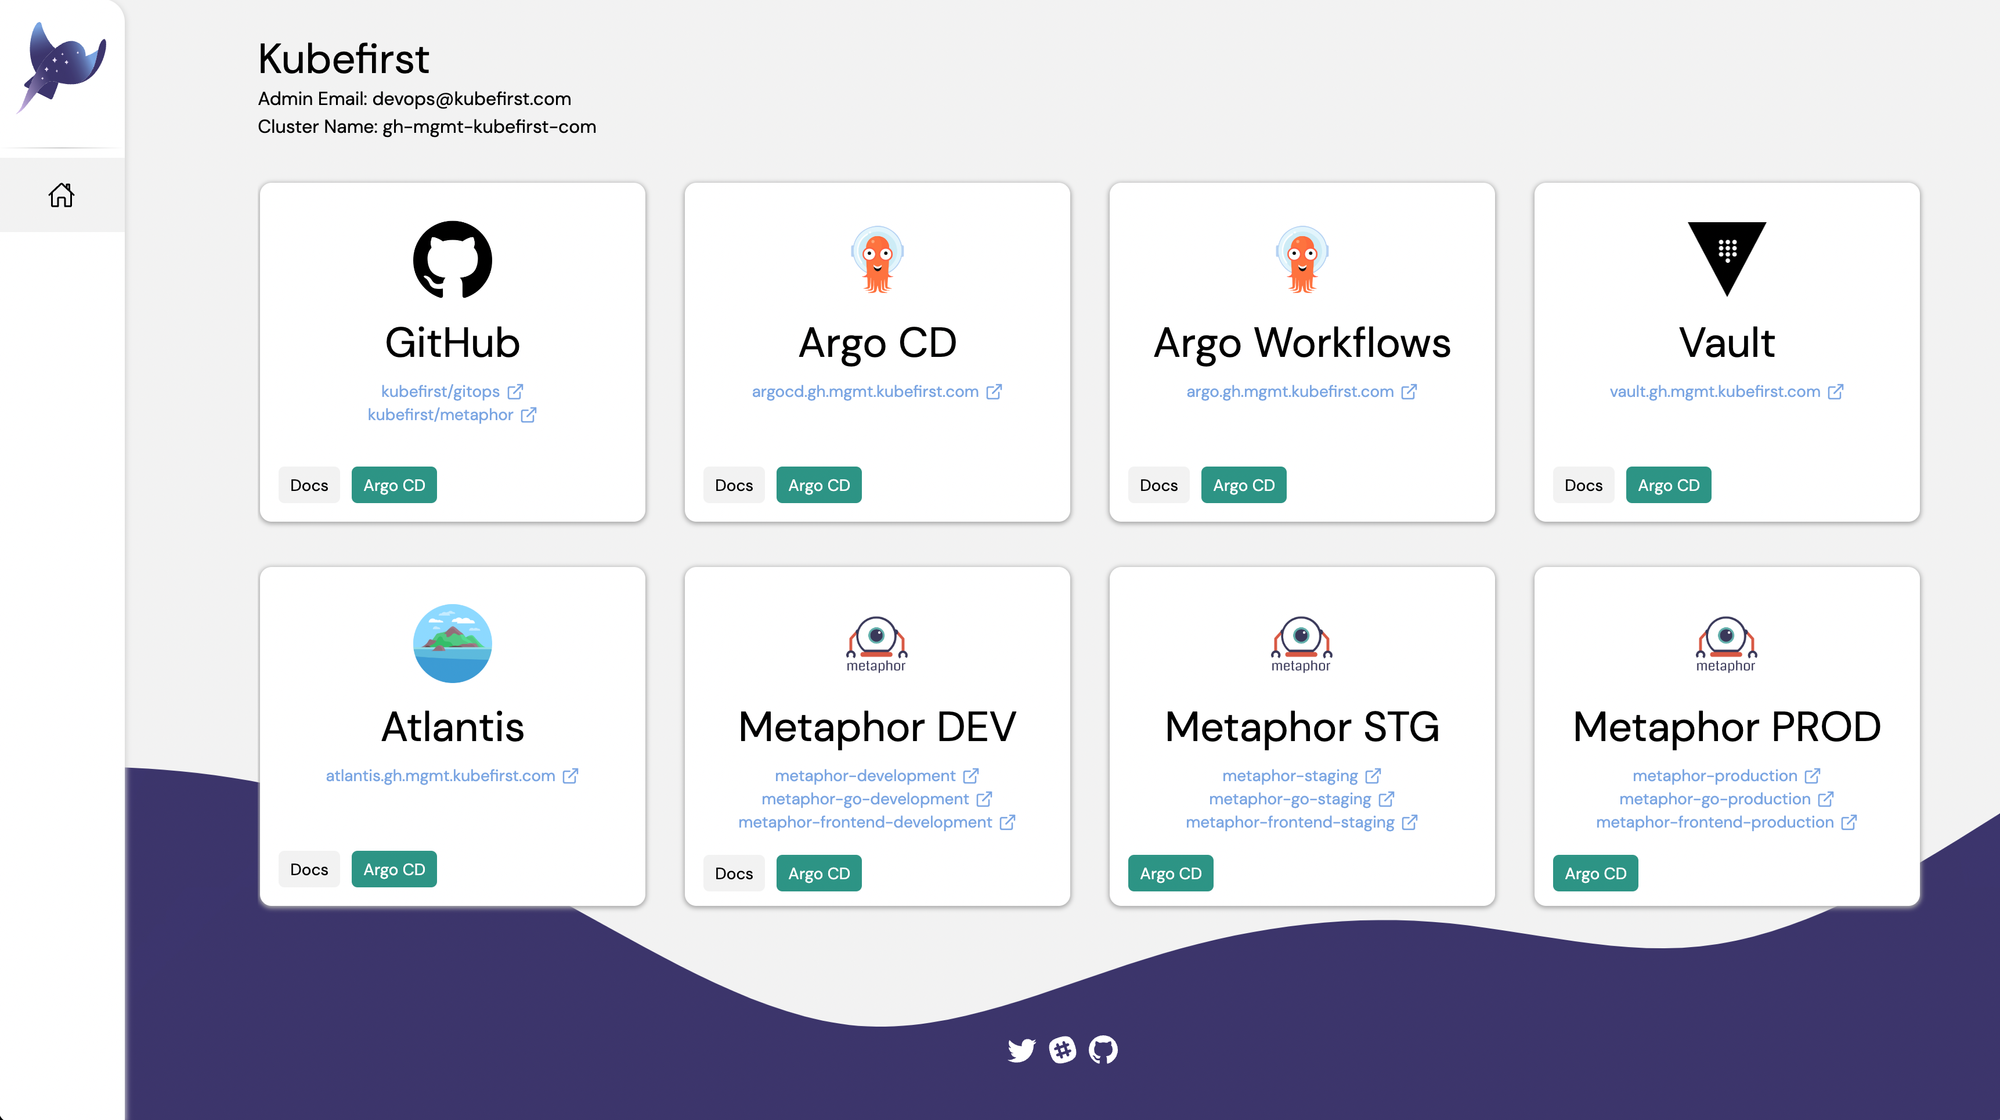Click the Metaphor STG robot logo

coord(1301,644)
